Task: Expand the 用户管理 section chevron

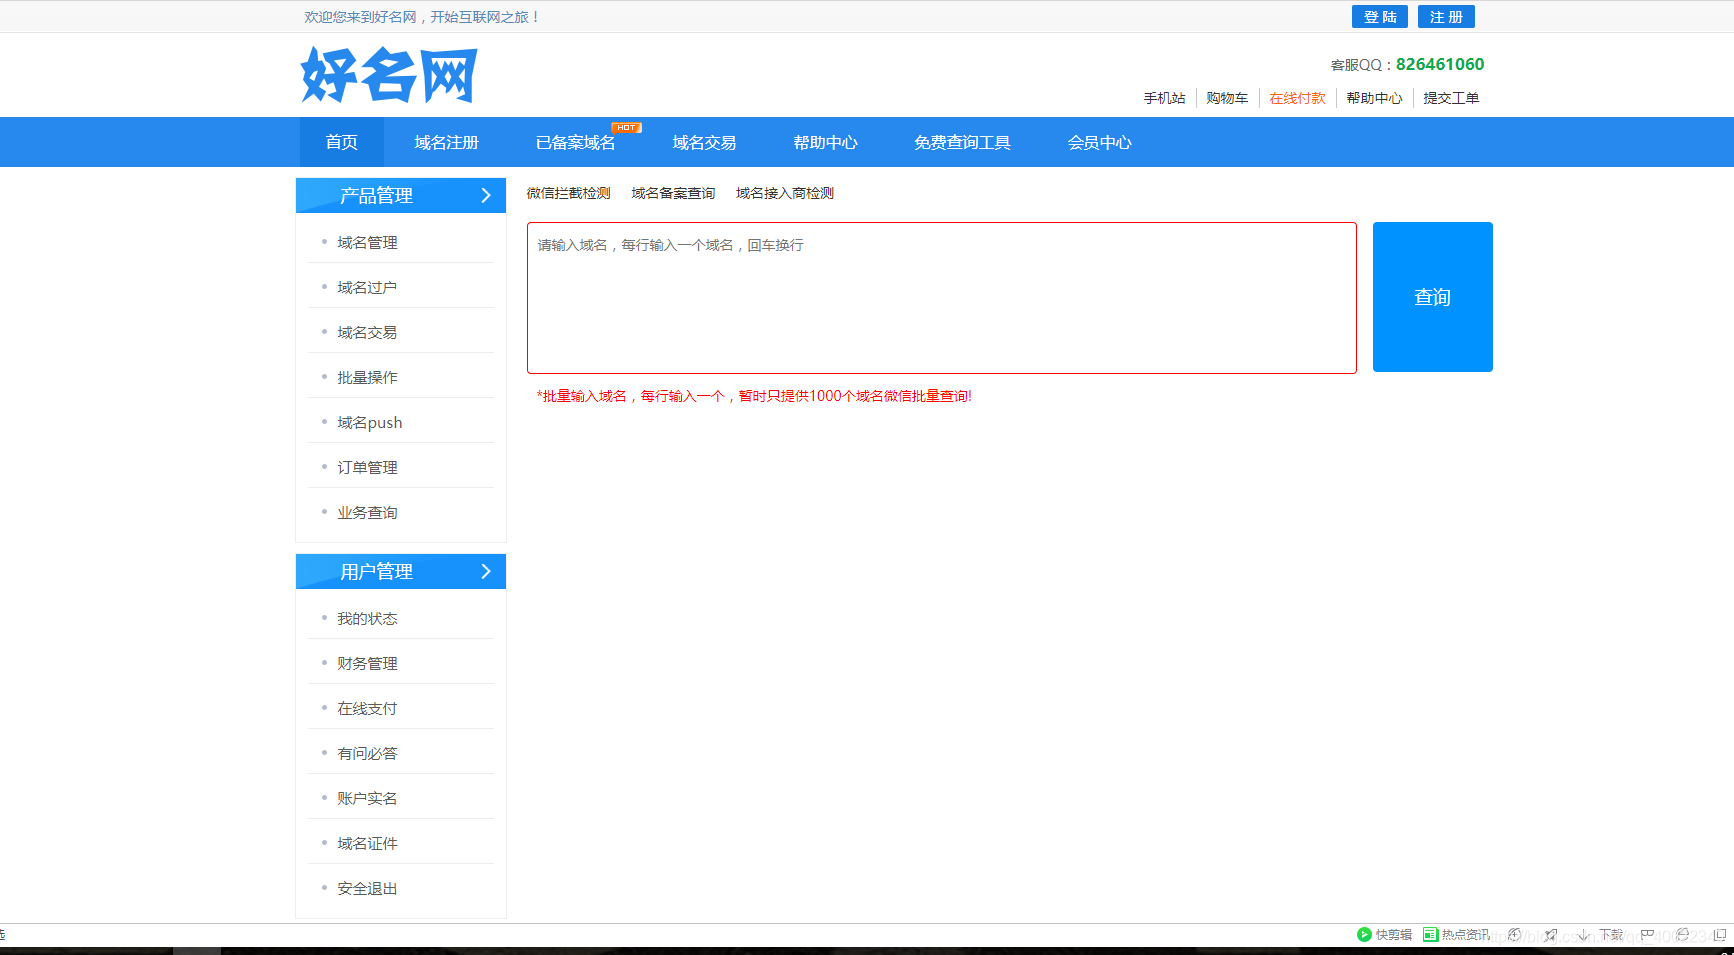Action: tap(486, 572)
